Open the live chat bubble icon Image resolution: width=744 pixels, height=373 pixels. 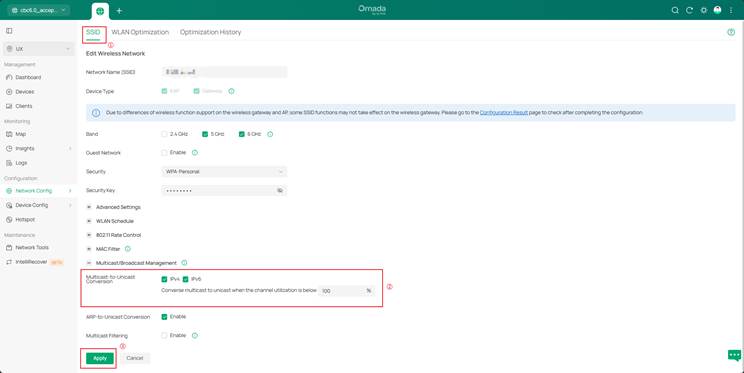pyautogui.click(x=734, y=355)
